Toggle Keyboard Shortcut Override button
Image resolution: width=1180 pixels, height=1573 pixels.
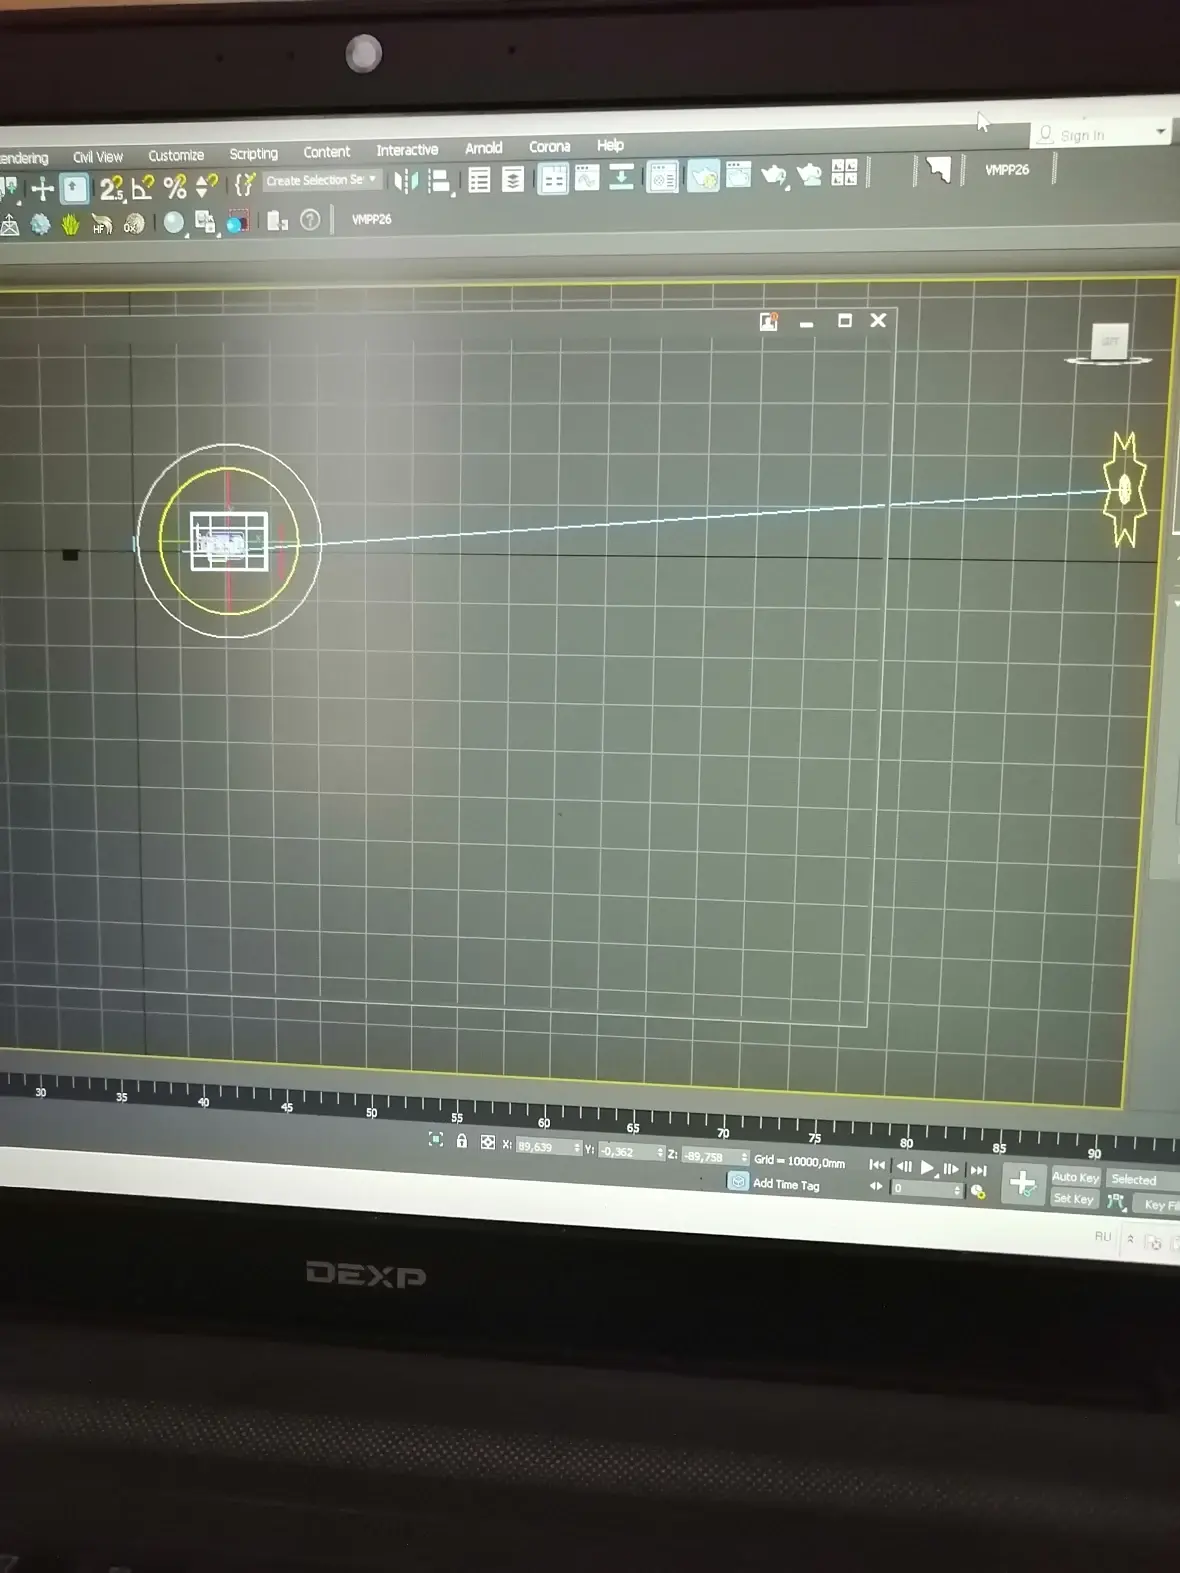75,188
